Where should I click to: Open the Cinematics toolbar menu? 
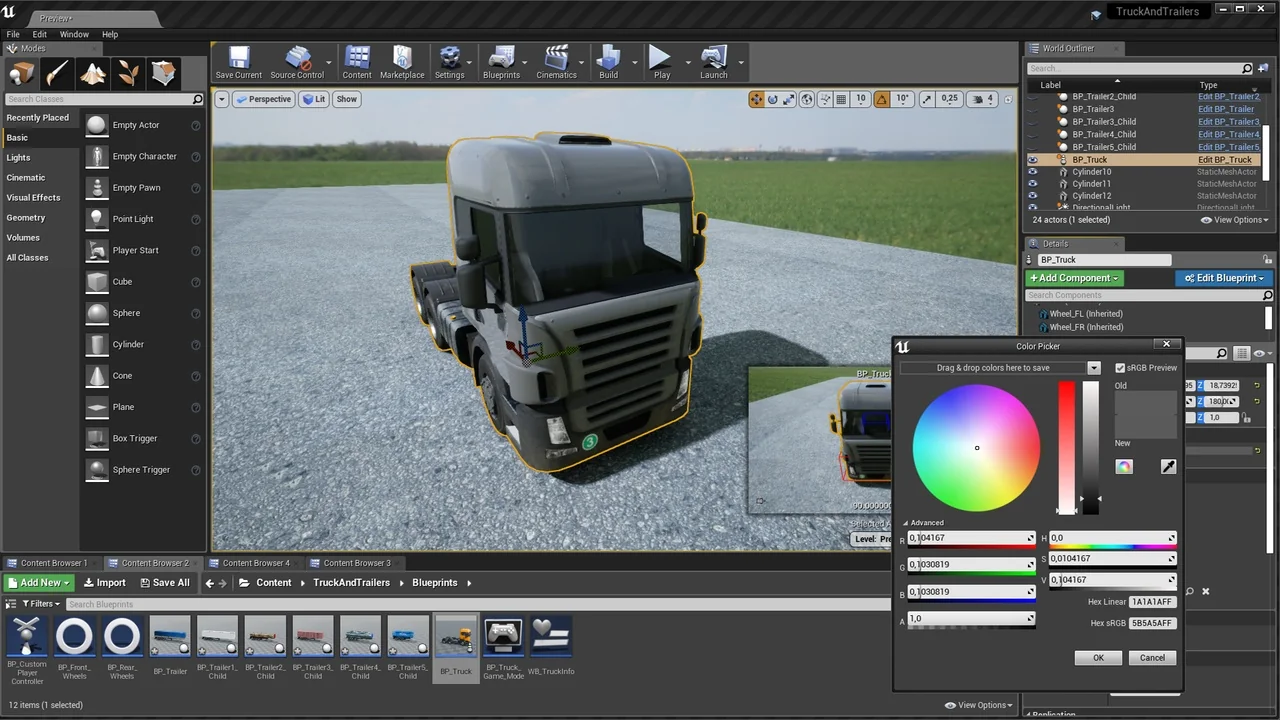coord(556,62)
